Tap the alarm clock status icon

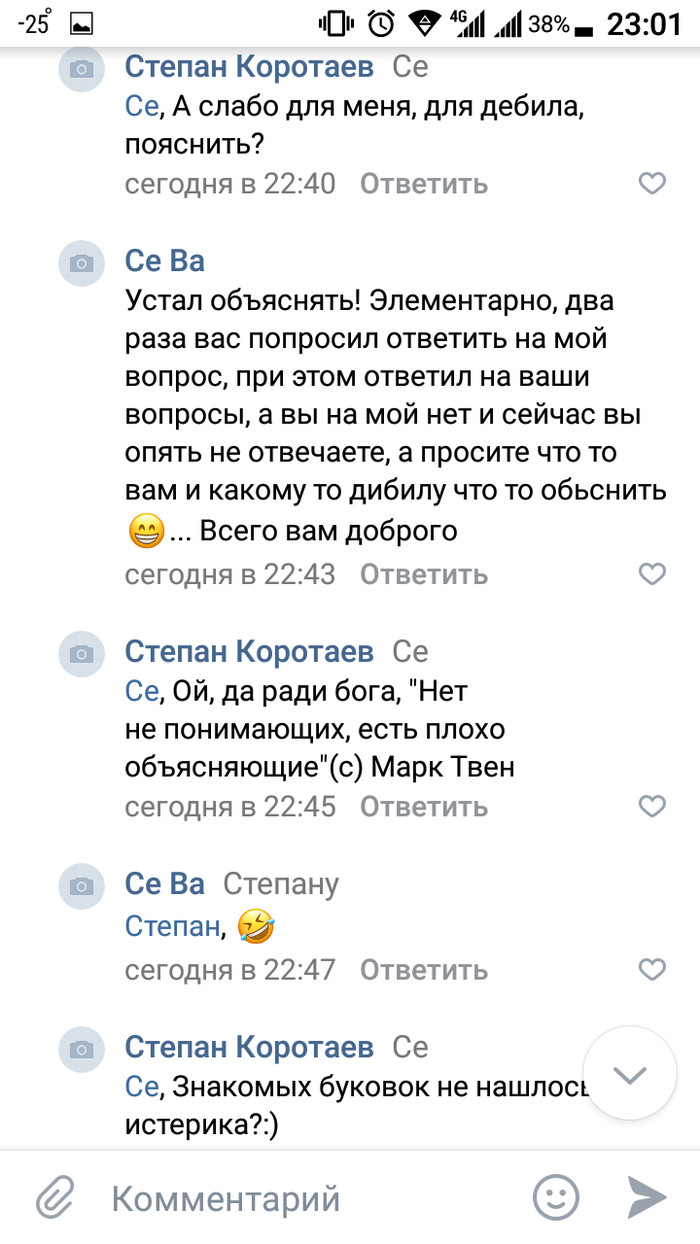tap(381, 24)
